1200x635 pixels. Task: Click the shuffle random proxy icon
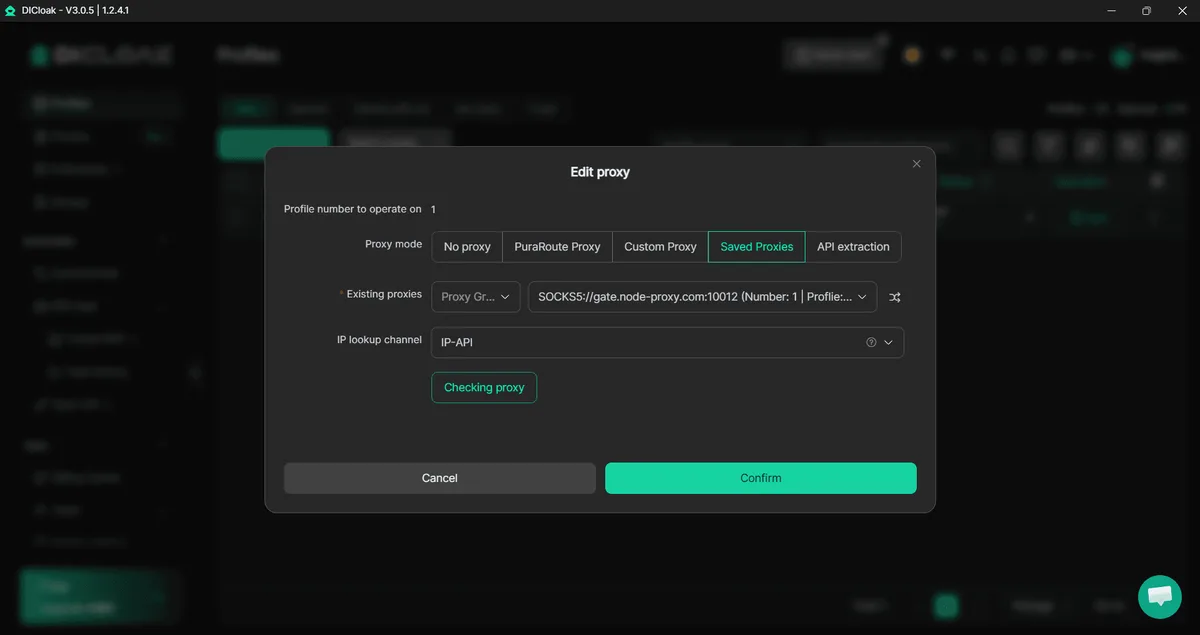point(895,297)
